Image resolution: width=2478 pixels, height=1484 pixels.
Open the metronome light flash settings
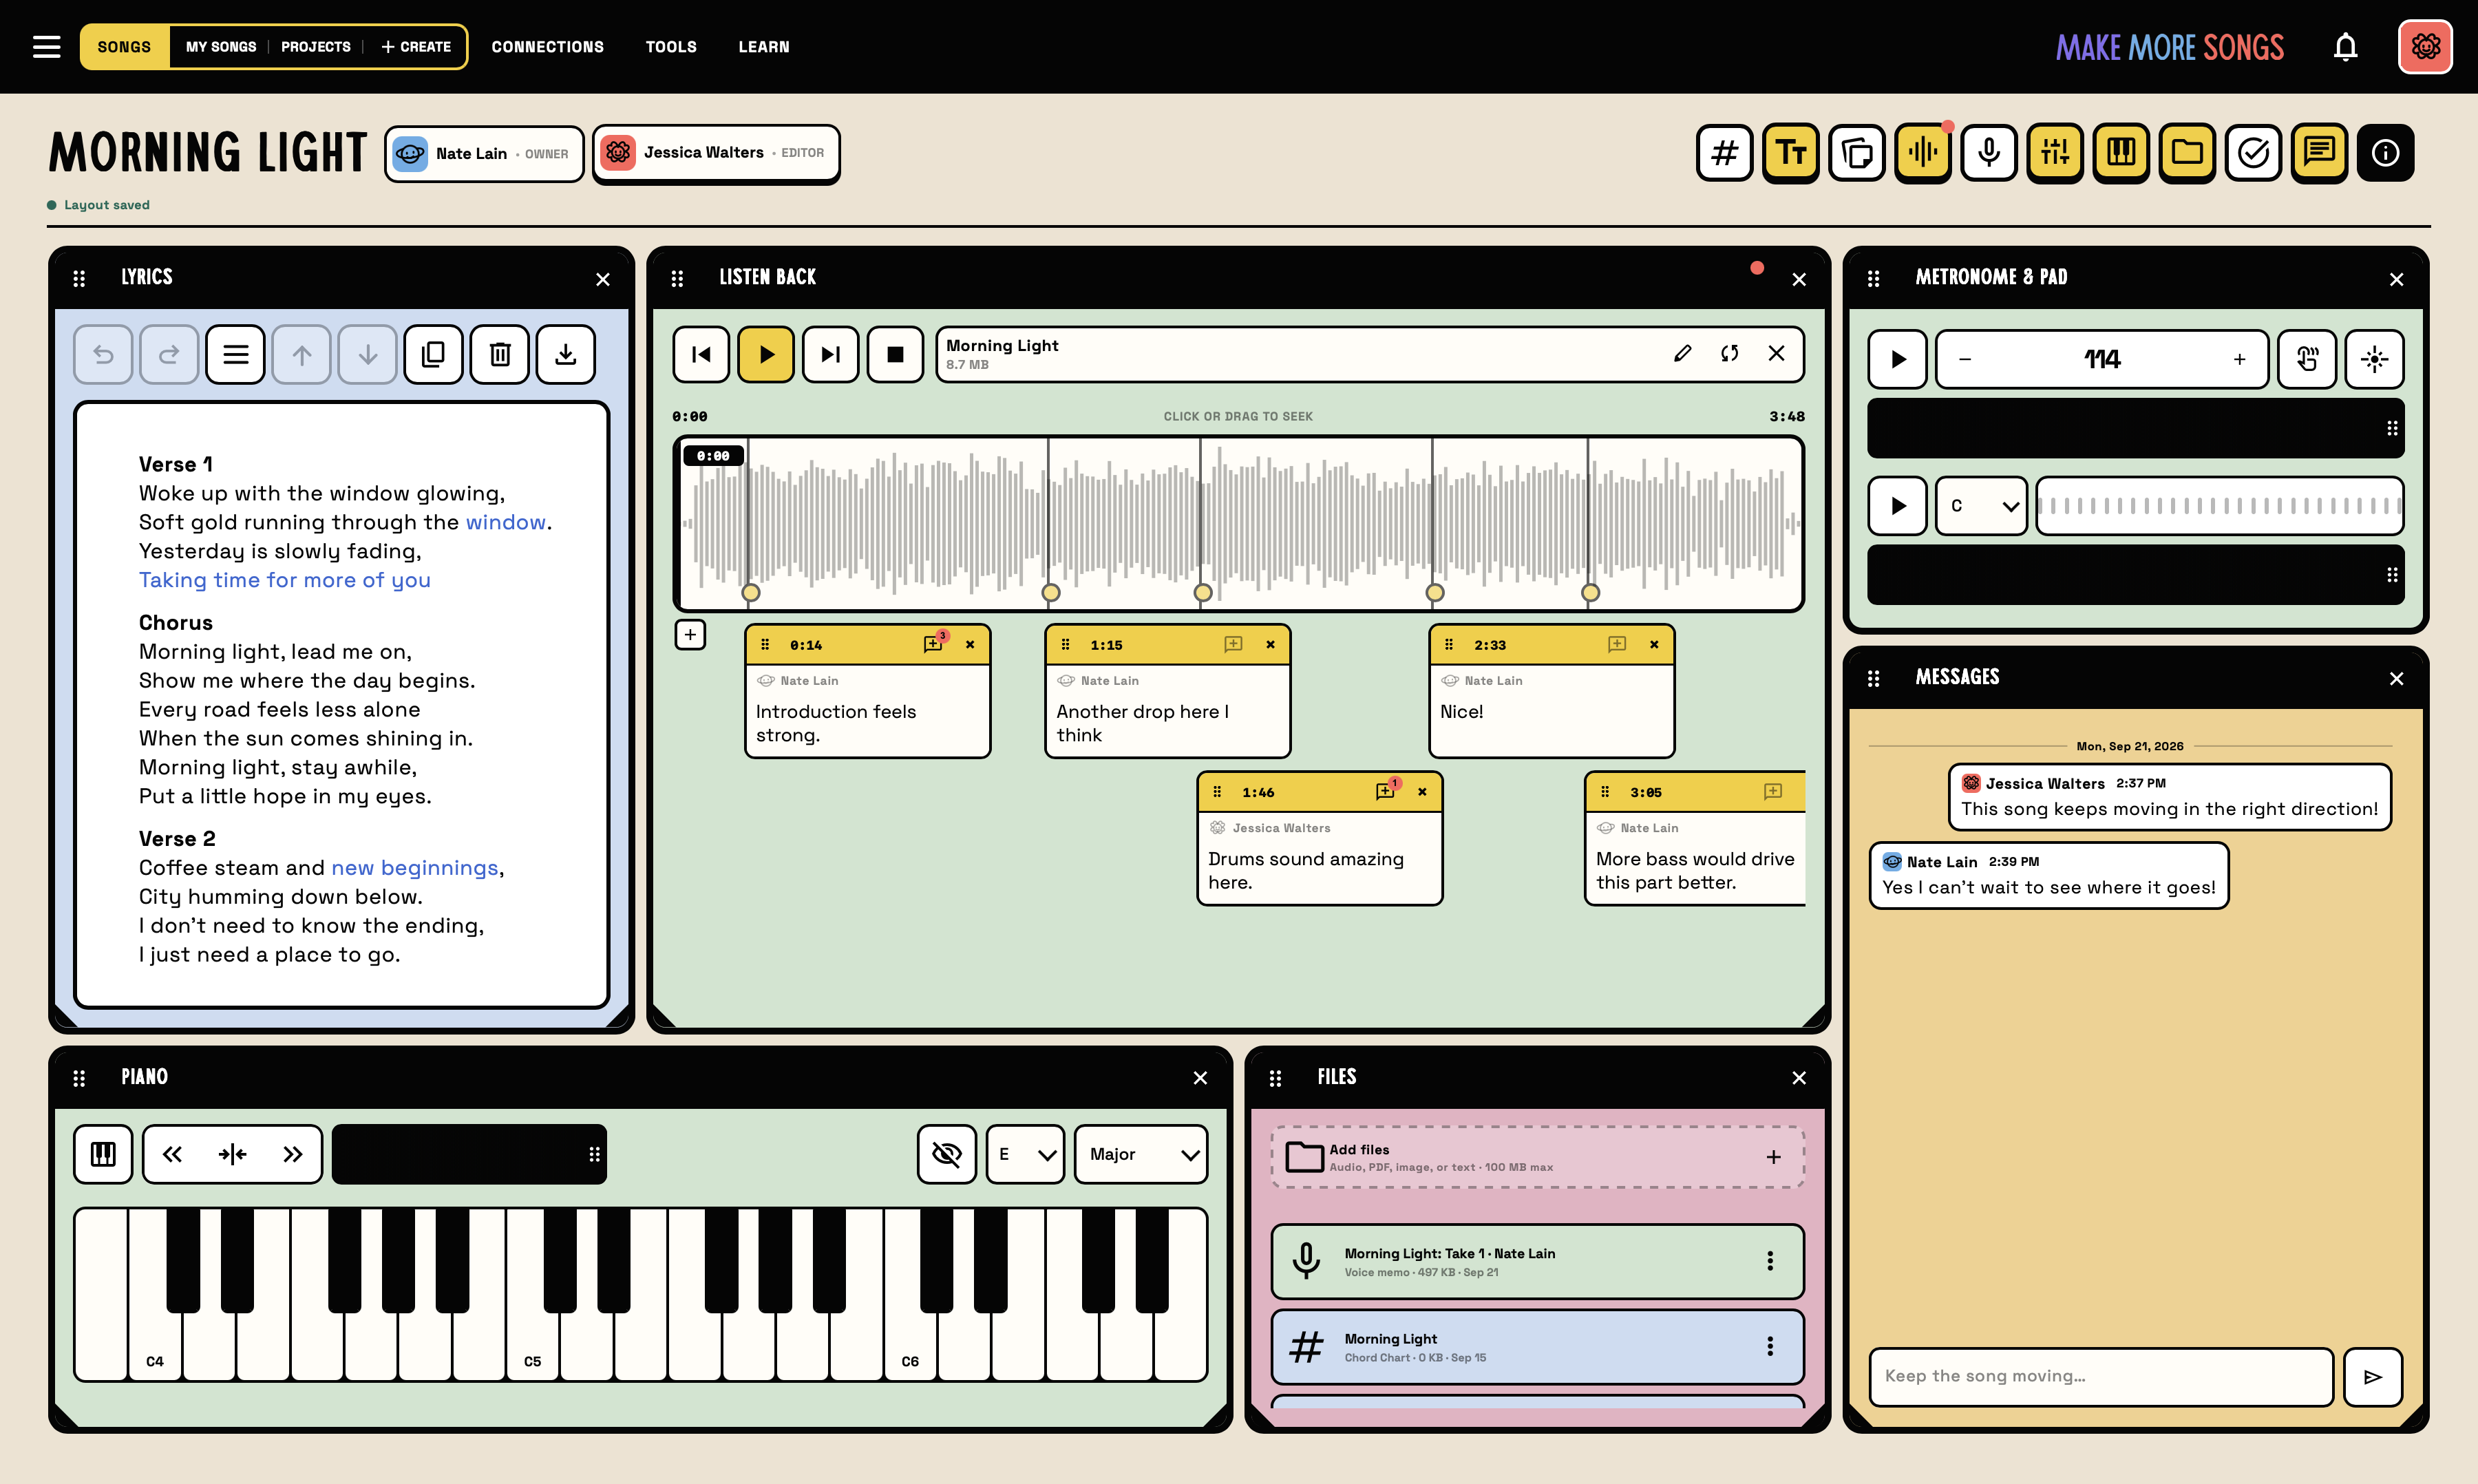(2374, 359)
